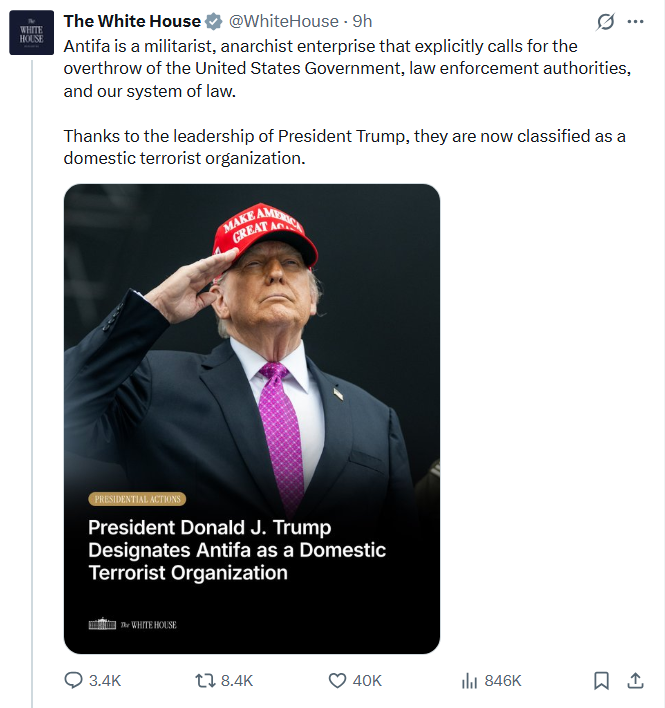
Task: Like the tweet with the heart icon
Action: (x=338, y=680)
